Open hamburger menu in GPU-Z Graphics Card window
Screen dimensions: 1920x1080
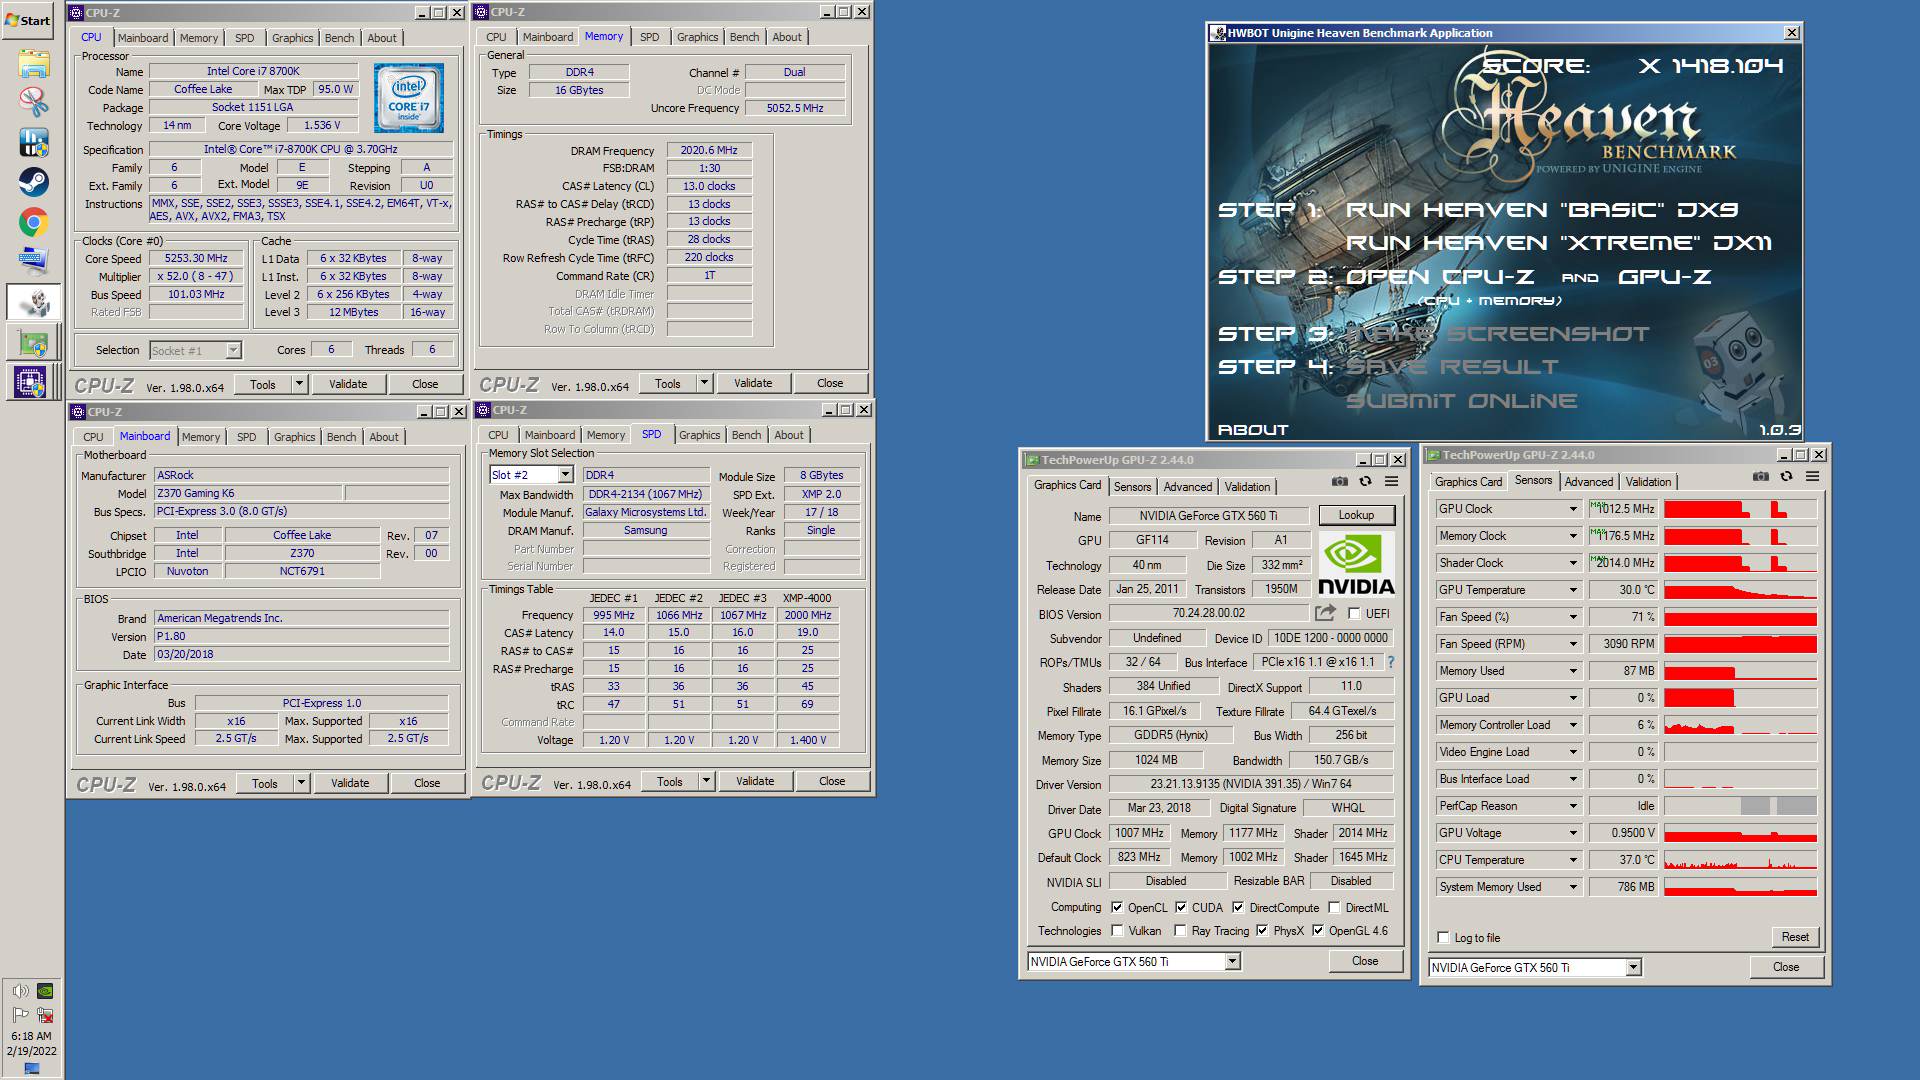(1391, 482)
